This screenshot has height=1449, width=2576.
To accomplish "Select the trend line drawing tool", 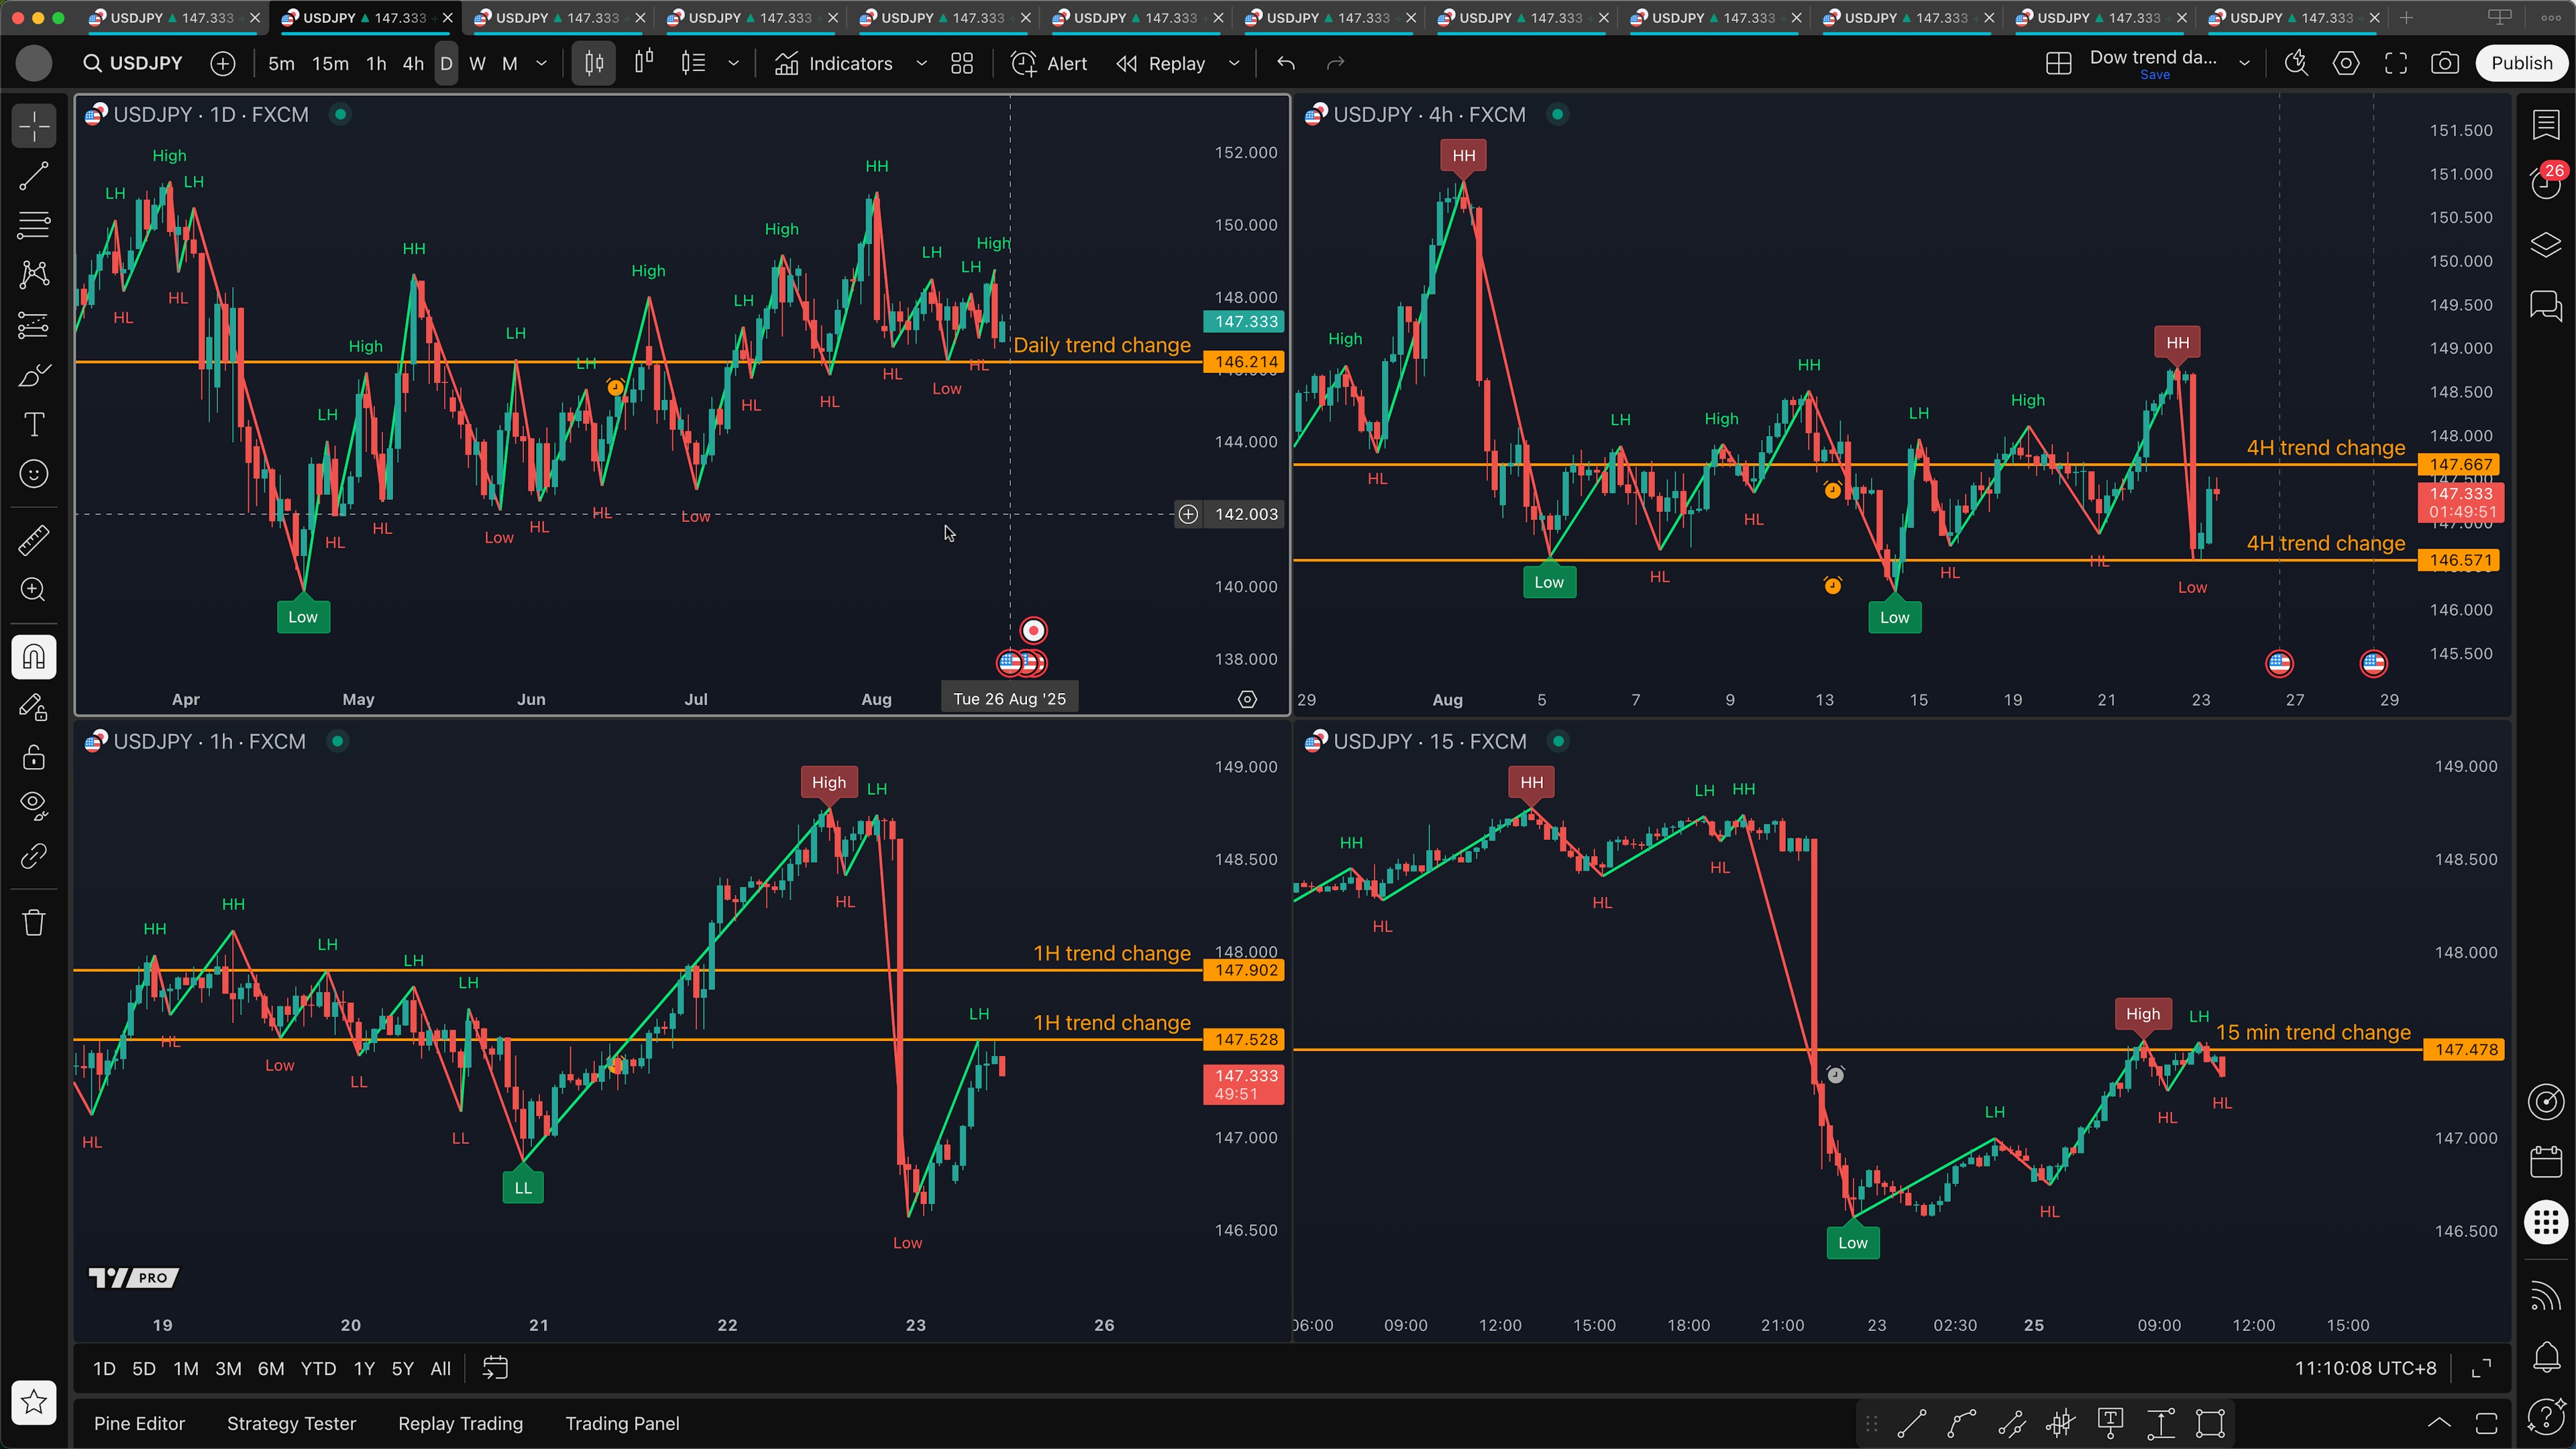I will [34, 177].
